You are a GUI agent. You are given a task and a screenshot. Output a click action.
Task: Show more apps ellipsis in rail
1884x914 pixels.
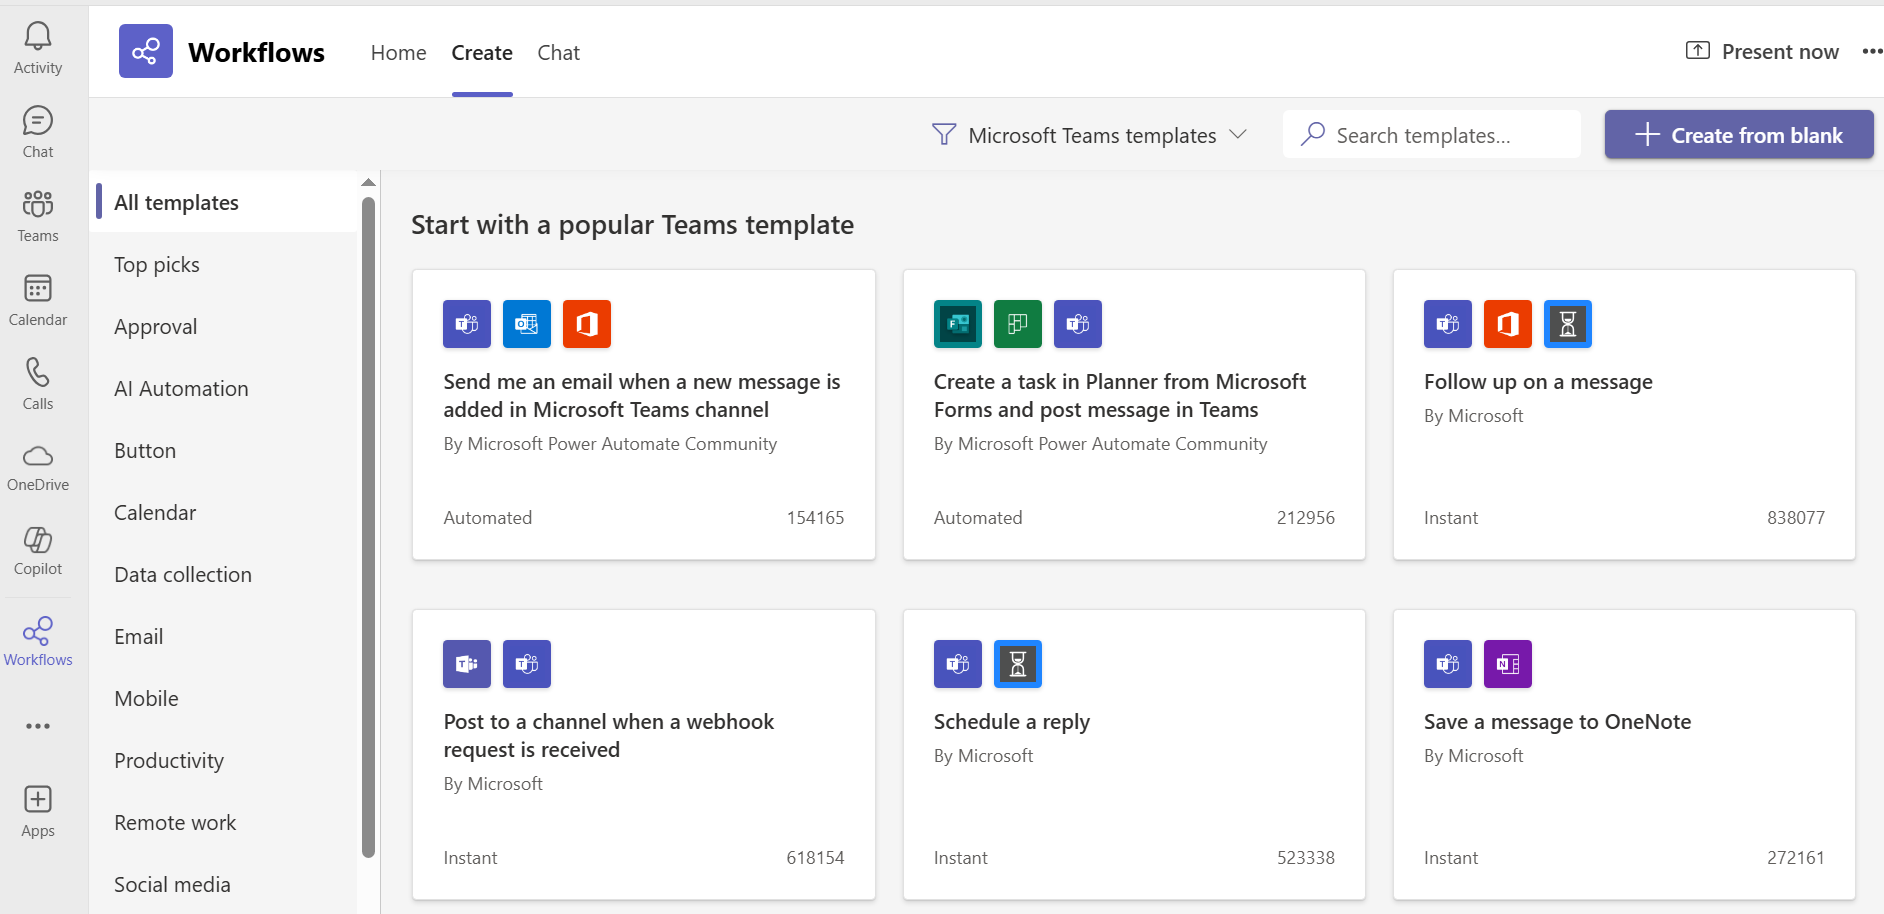coord(38,726)
